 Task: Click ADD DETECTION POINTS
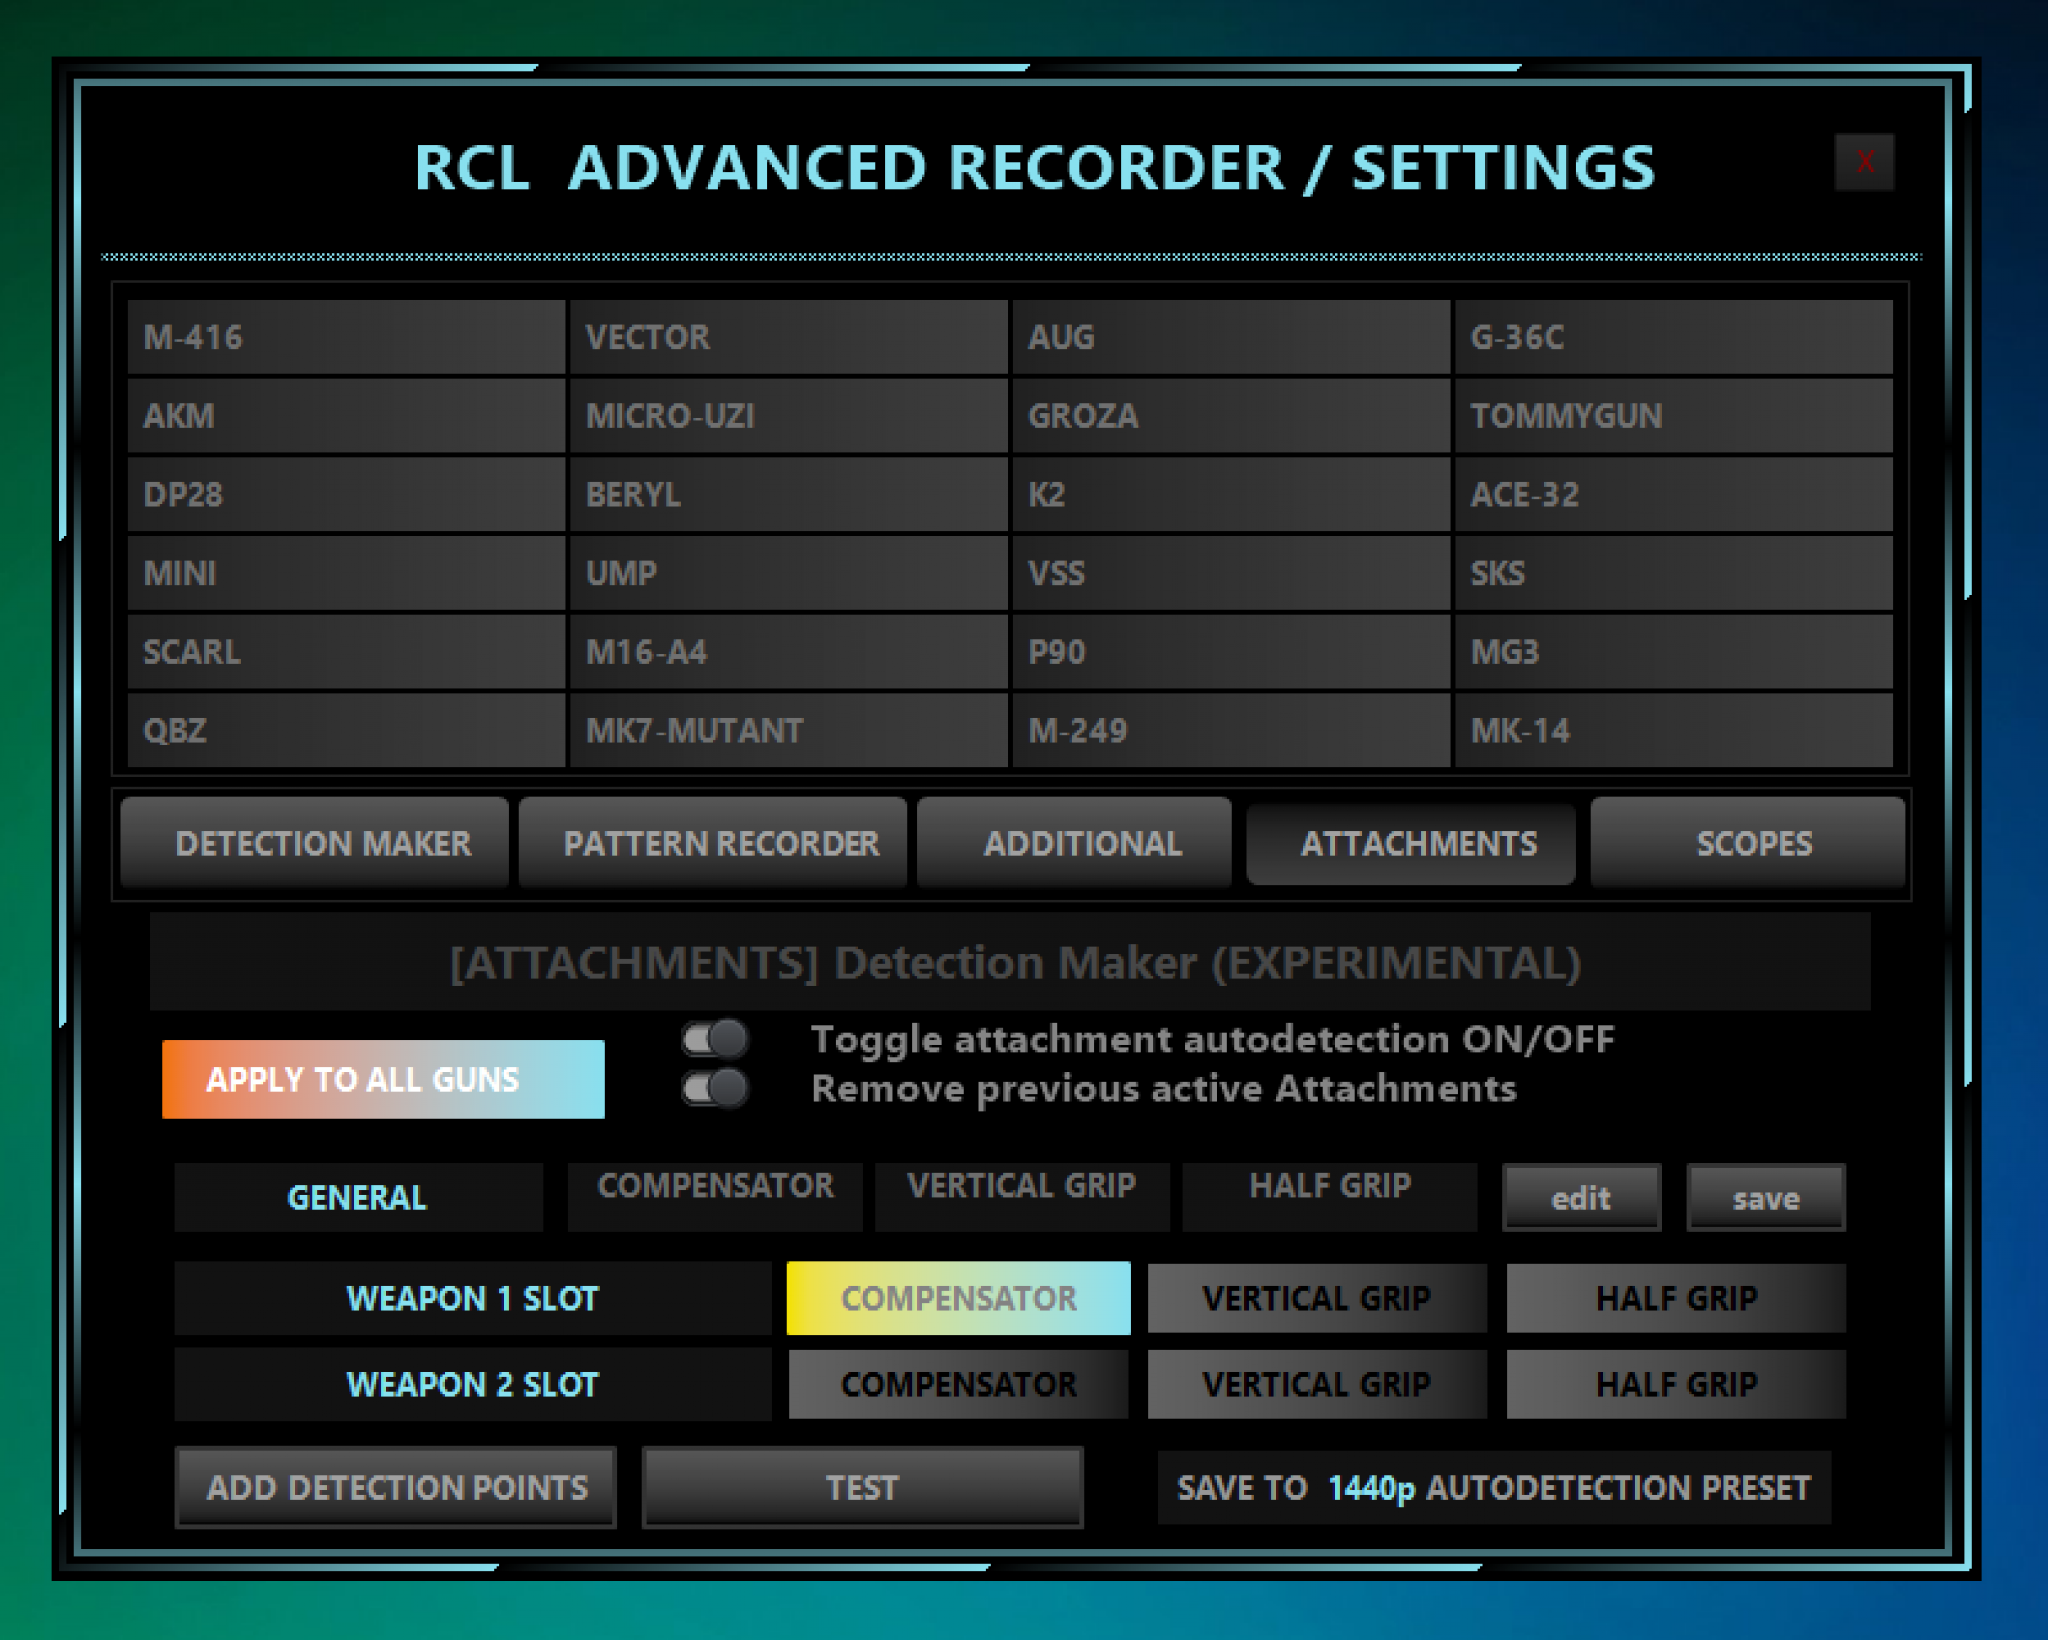click(x=397, y=1487)
